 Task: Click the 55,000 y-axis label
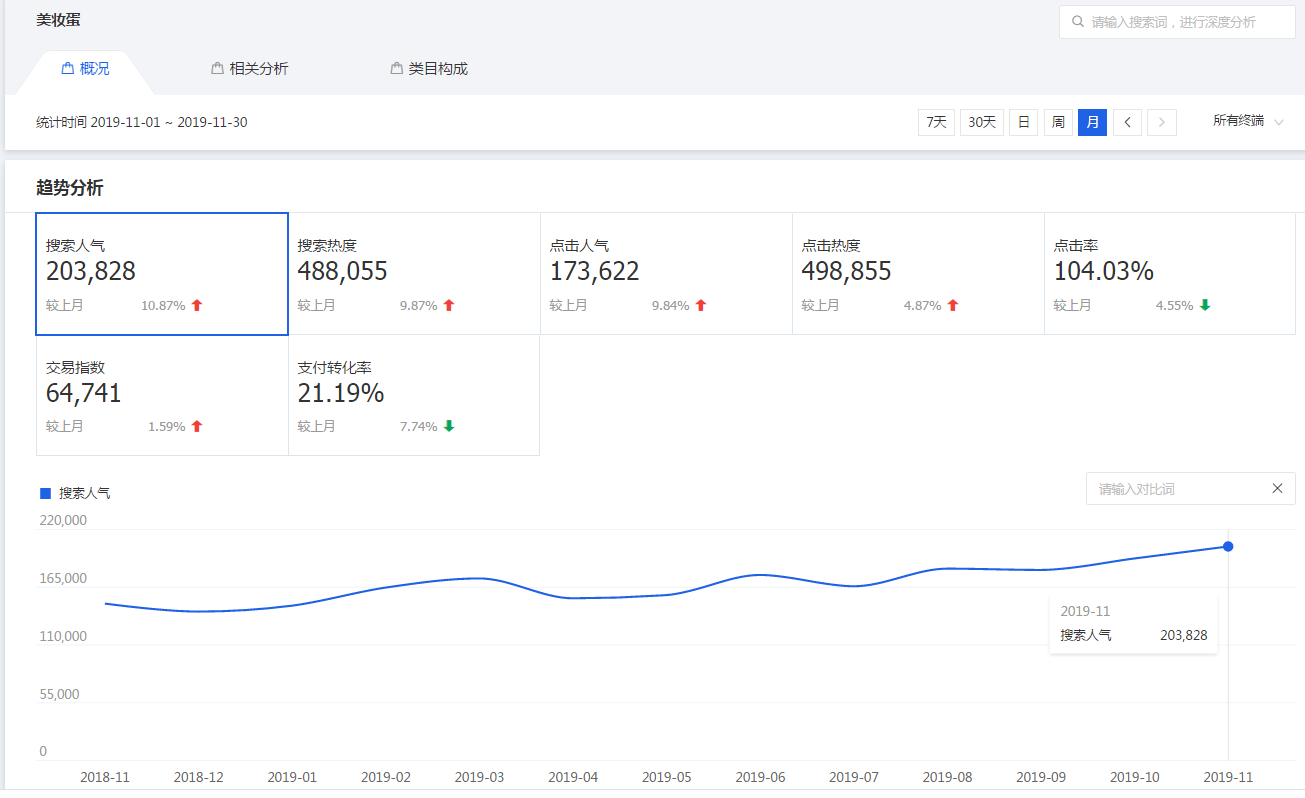59,694
